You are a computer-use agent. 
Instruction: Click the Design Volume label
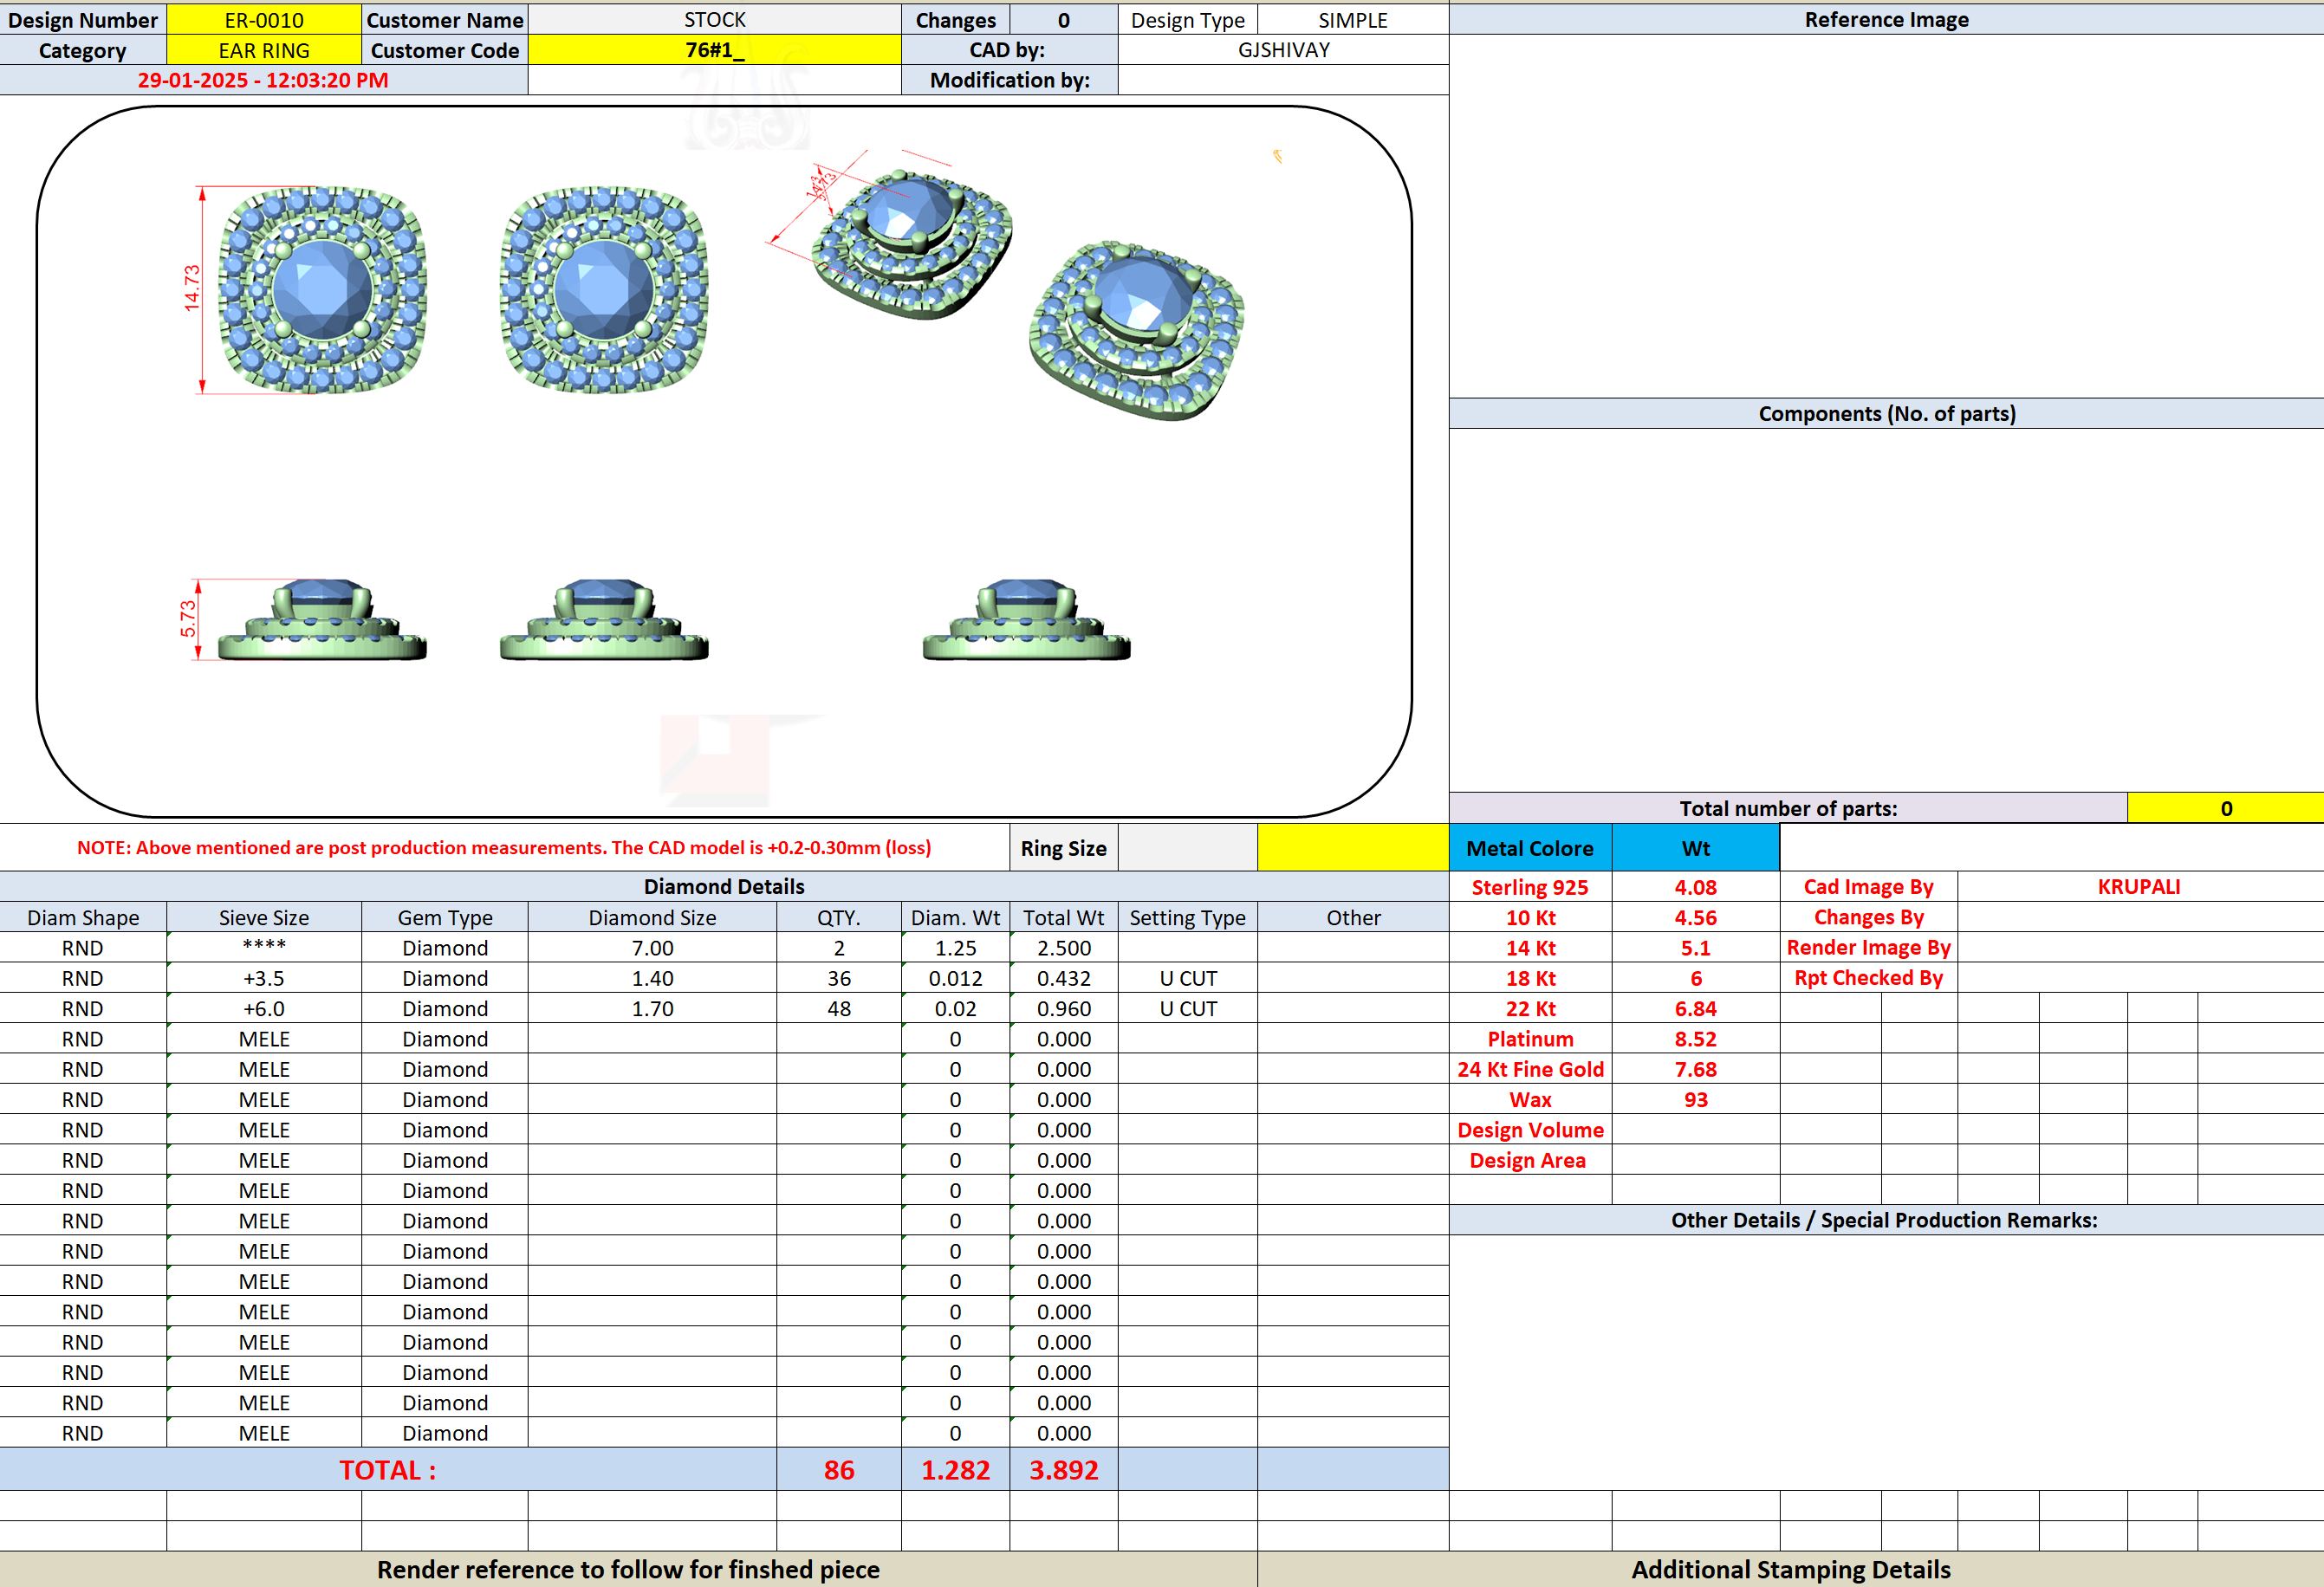(x=1530, y=1129)
